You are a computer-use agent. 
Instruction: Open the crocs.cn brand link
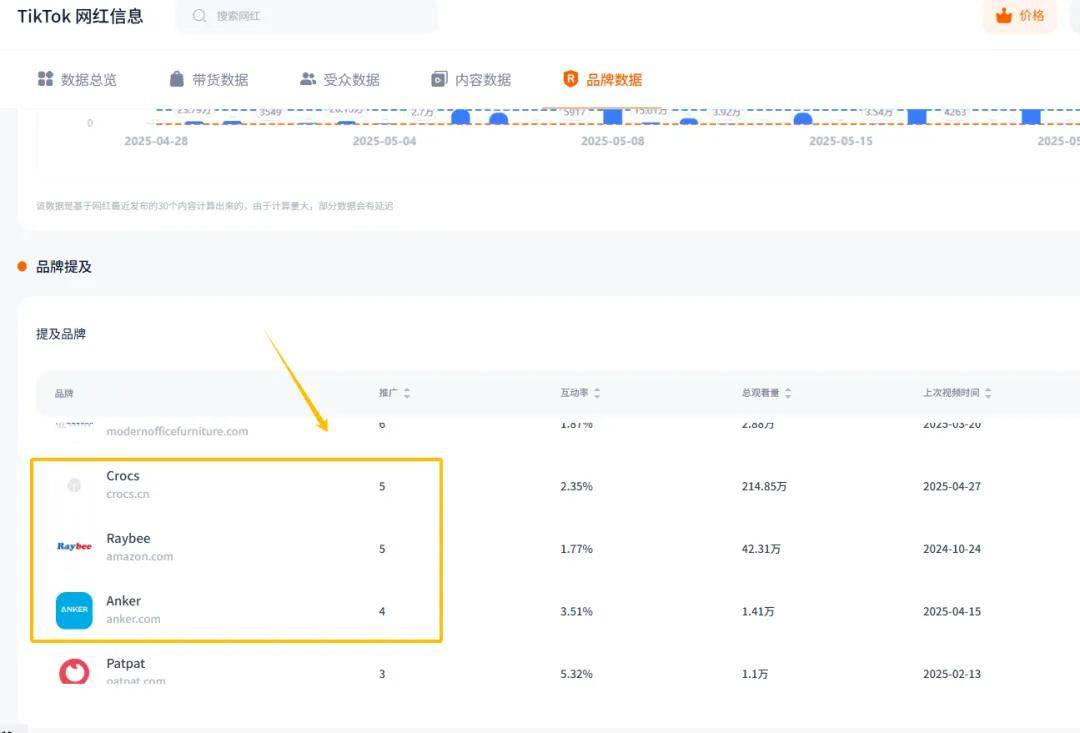click(128, 494)
